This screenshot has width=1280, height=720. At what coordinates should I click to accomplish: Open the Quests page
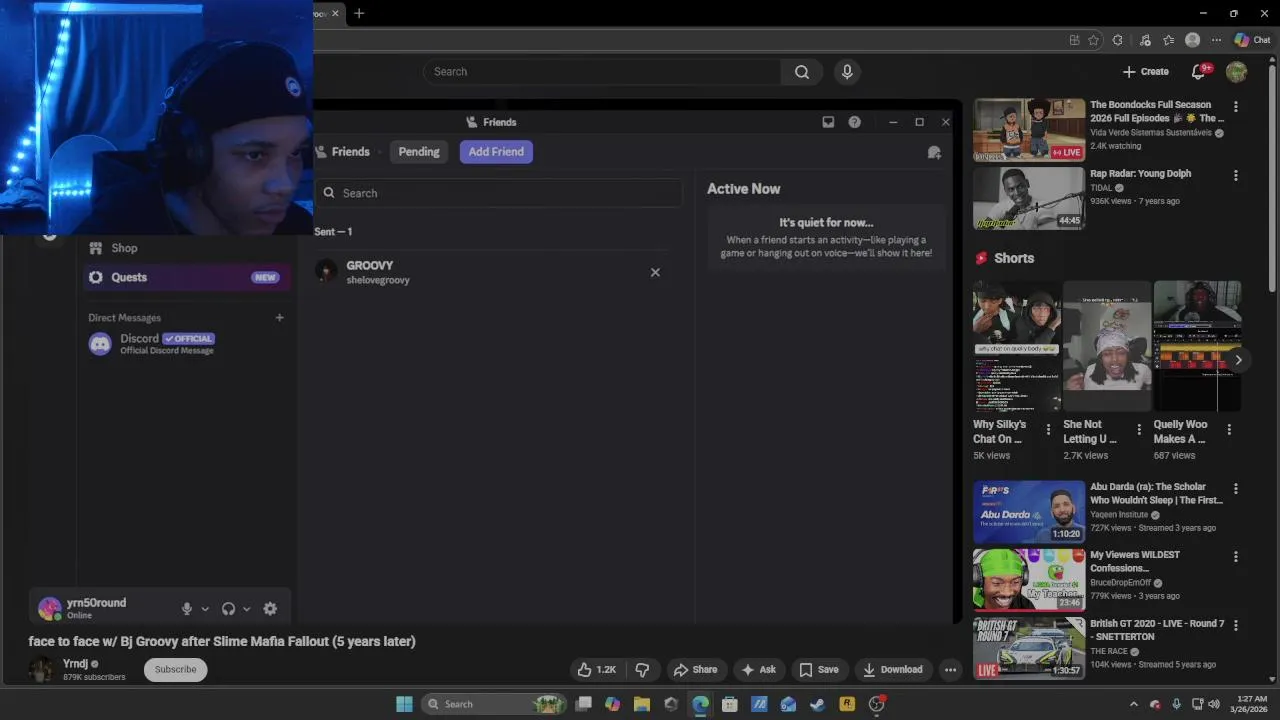pyautogui.click(x=186, y=277)
